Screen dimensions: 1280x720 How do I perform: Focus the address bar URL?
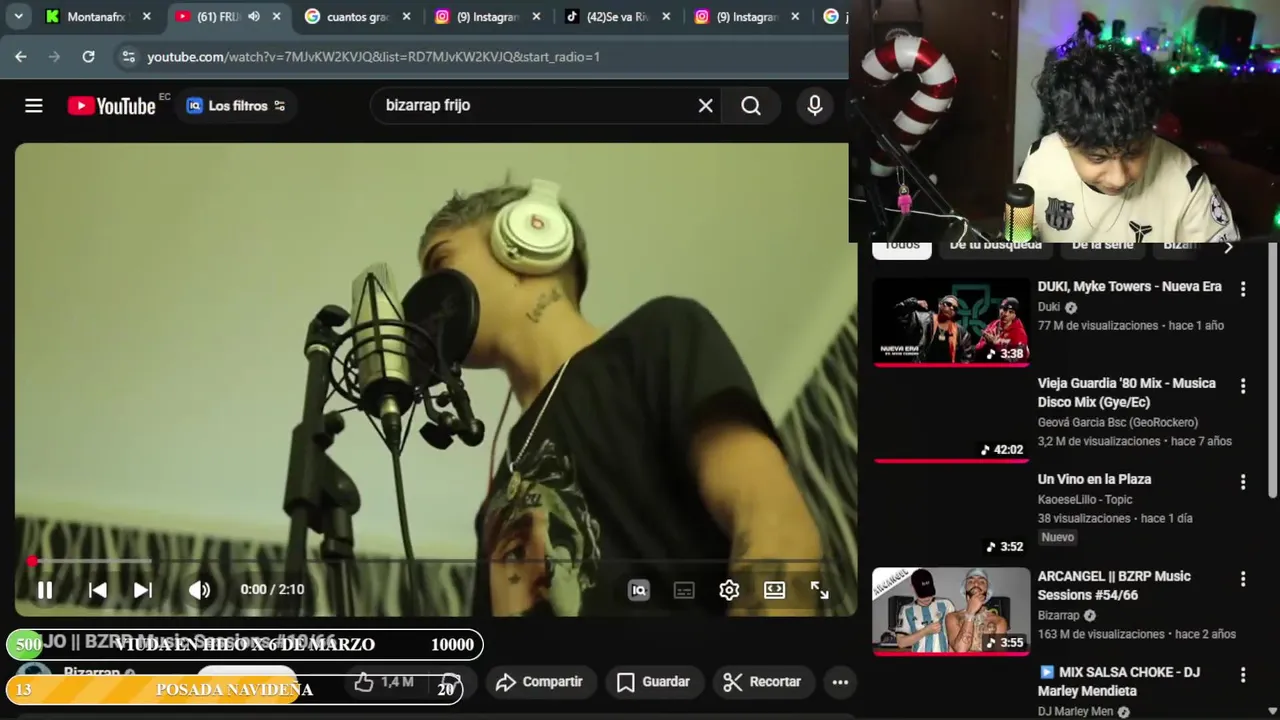(x=373, y=57)
